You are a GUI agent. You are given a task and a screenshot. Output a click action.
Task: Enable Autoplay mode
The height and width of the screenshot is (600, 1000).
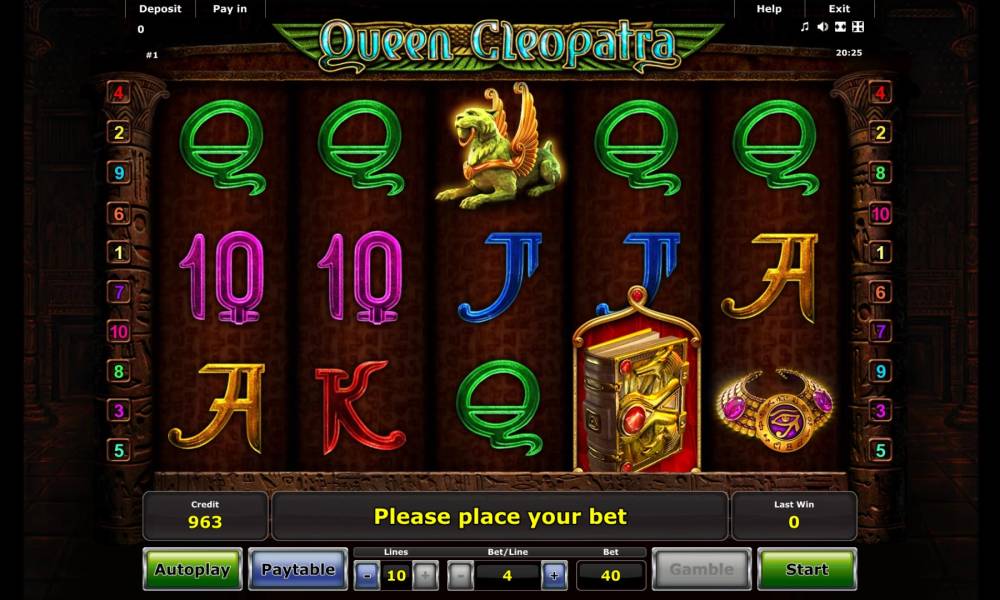click(193, 569)
